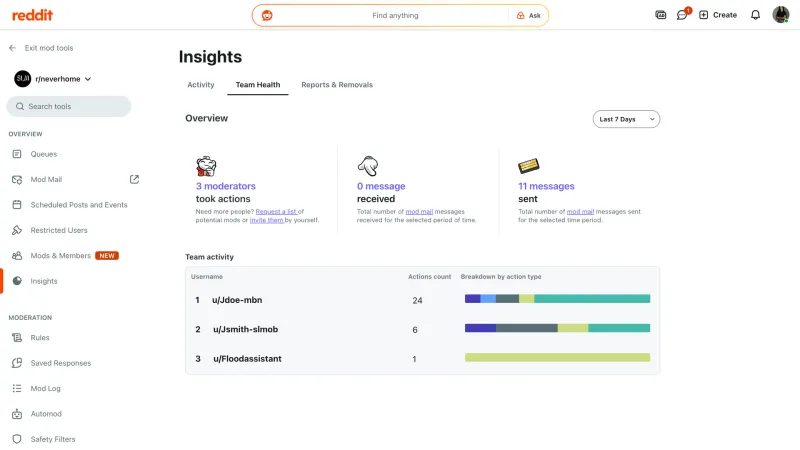
Task: Click the Username column header
Action: coord(207,277)
